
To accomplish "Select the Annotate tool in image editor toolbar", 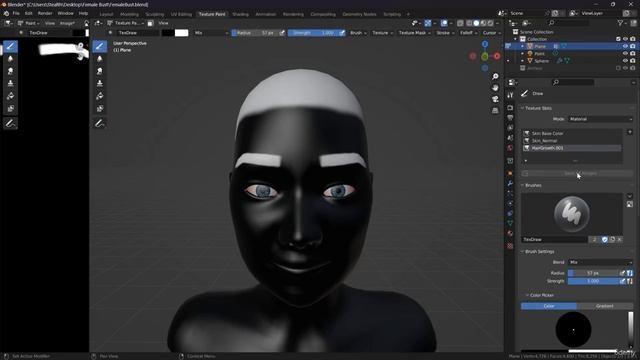I will 10,123.
